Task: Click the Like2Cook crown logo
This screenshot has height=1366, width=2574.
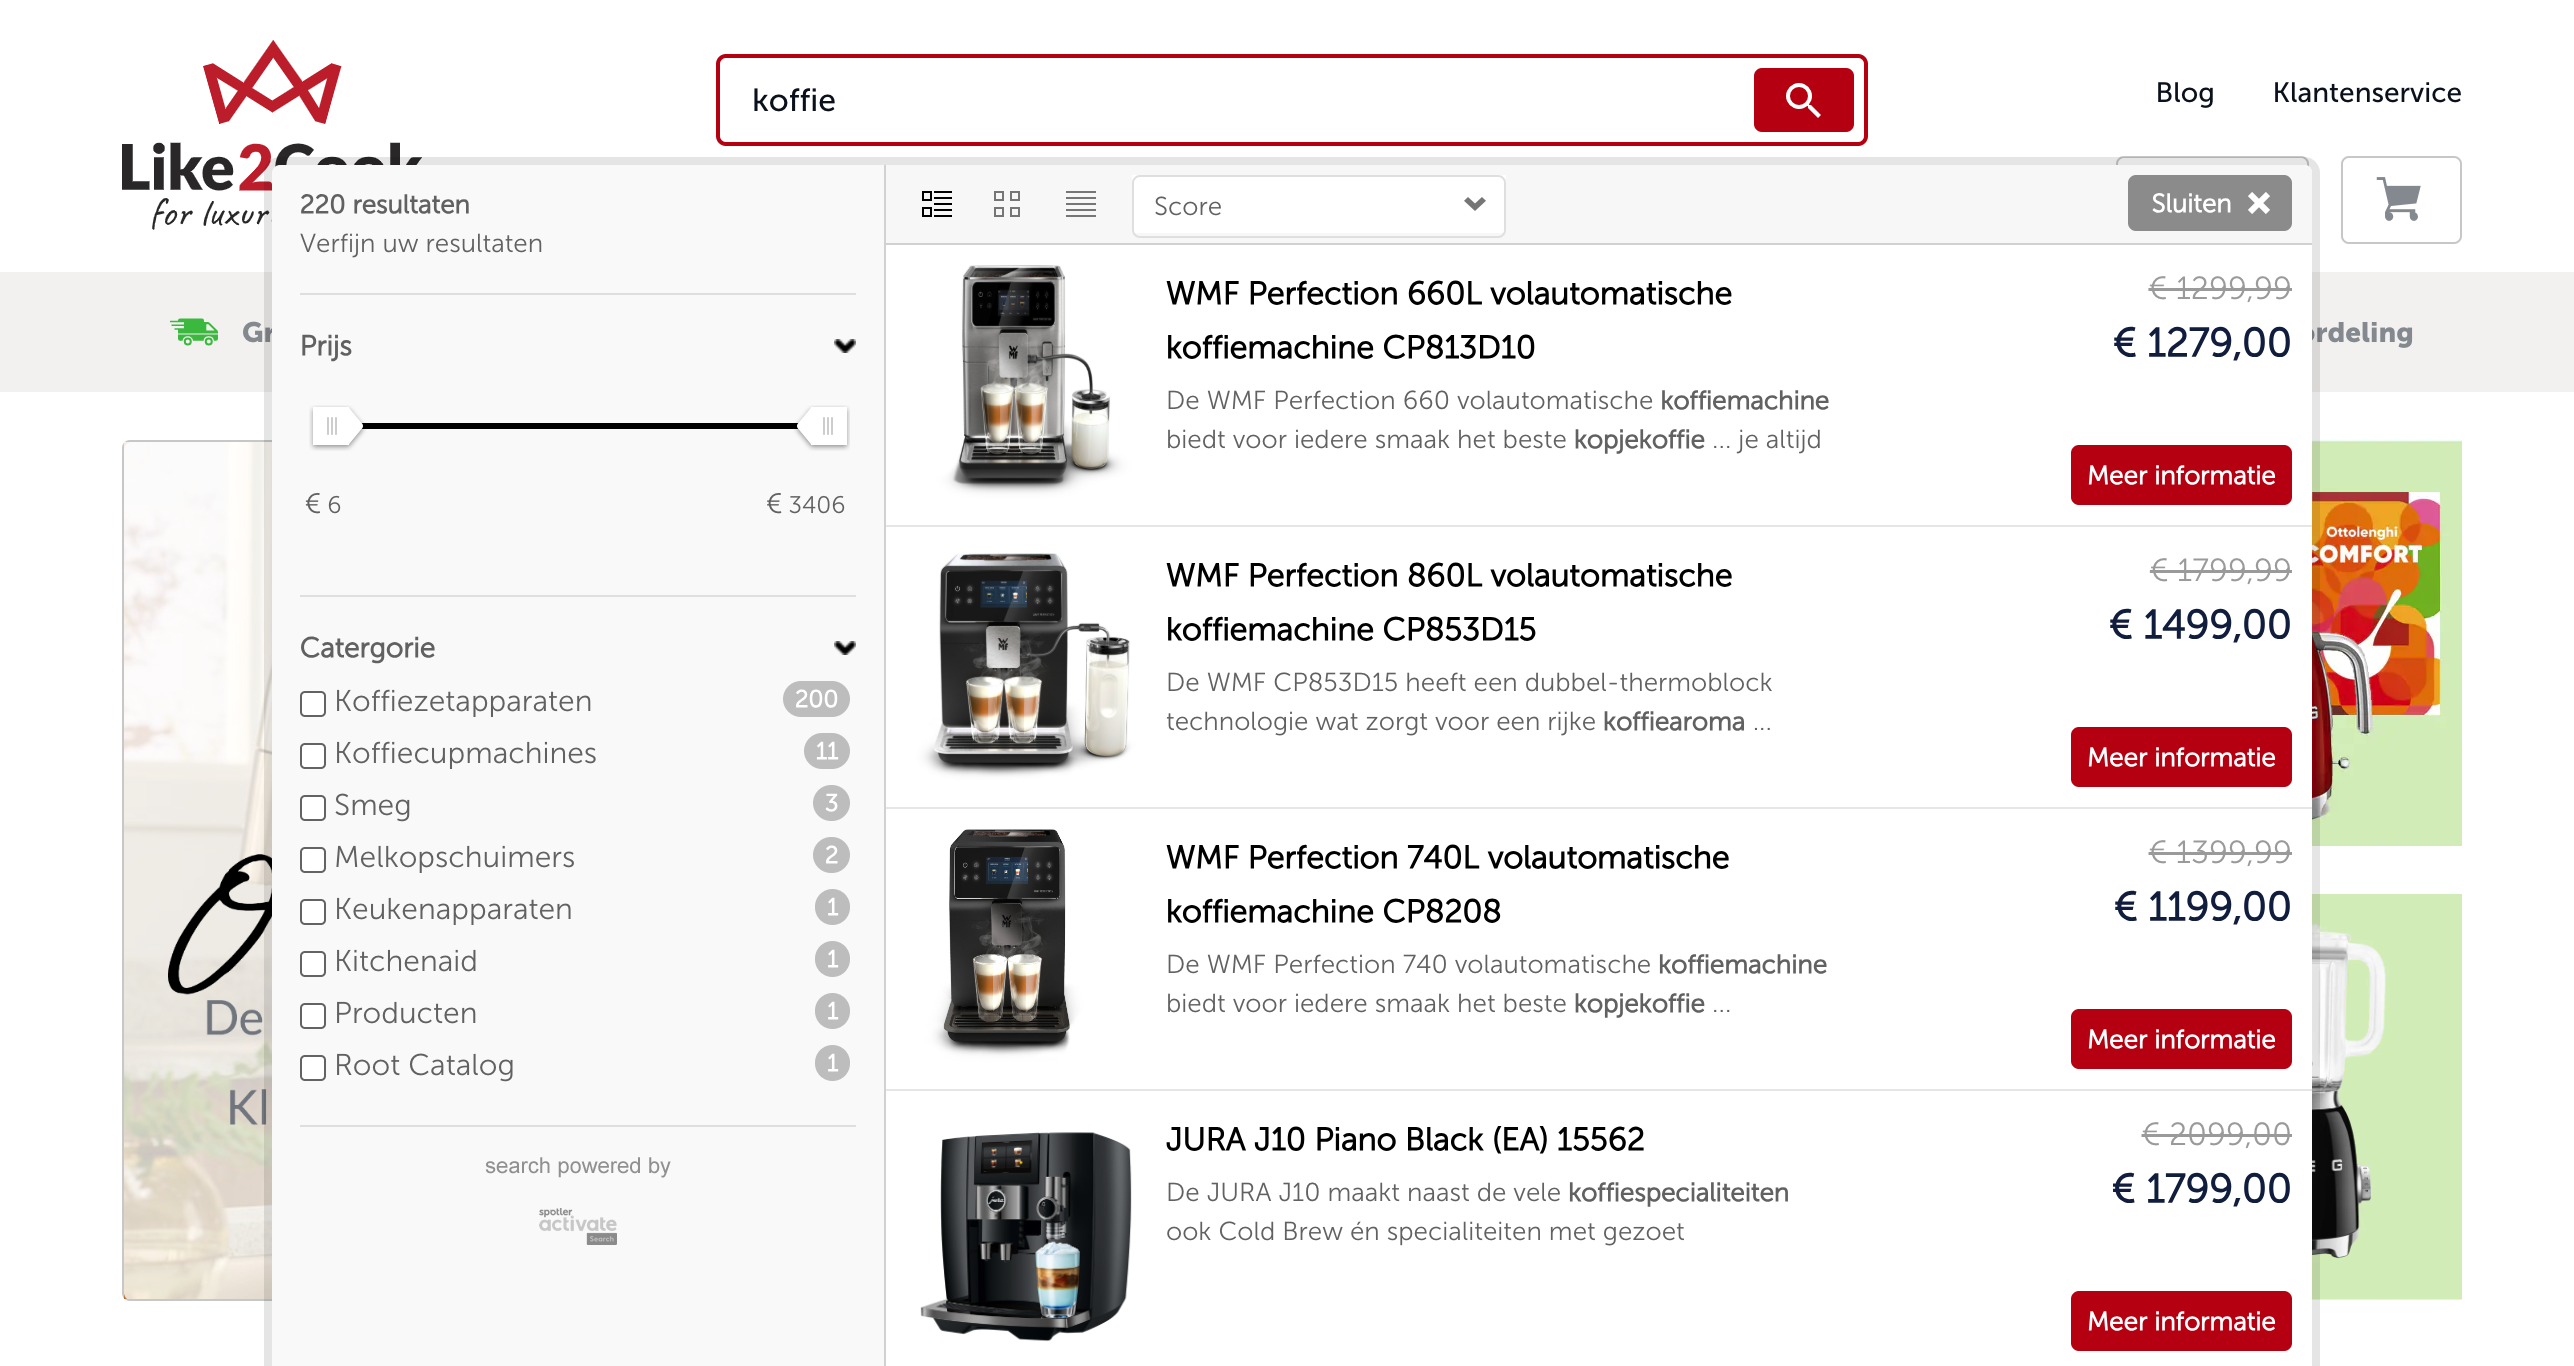Action: pyautogui.click(x=271, y=83)
